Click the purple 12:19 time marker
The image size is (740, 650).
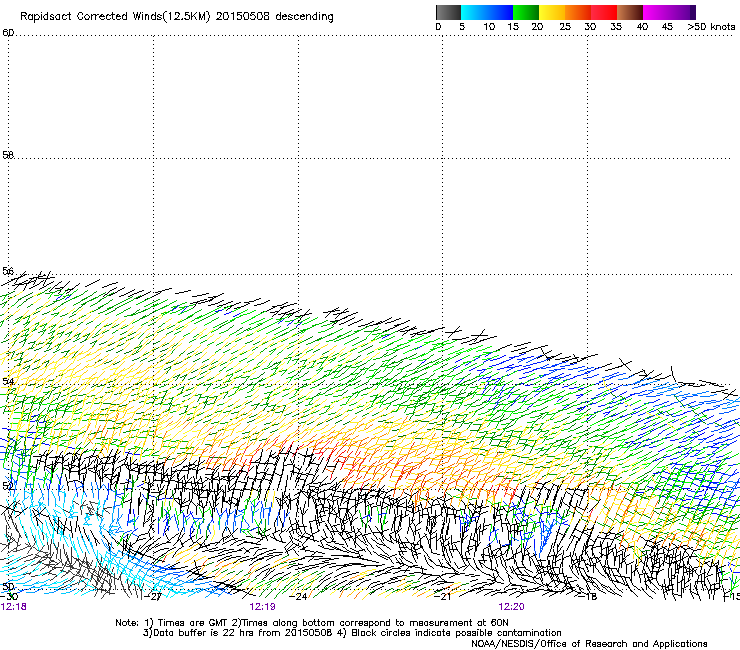[x=262, y=607]
